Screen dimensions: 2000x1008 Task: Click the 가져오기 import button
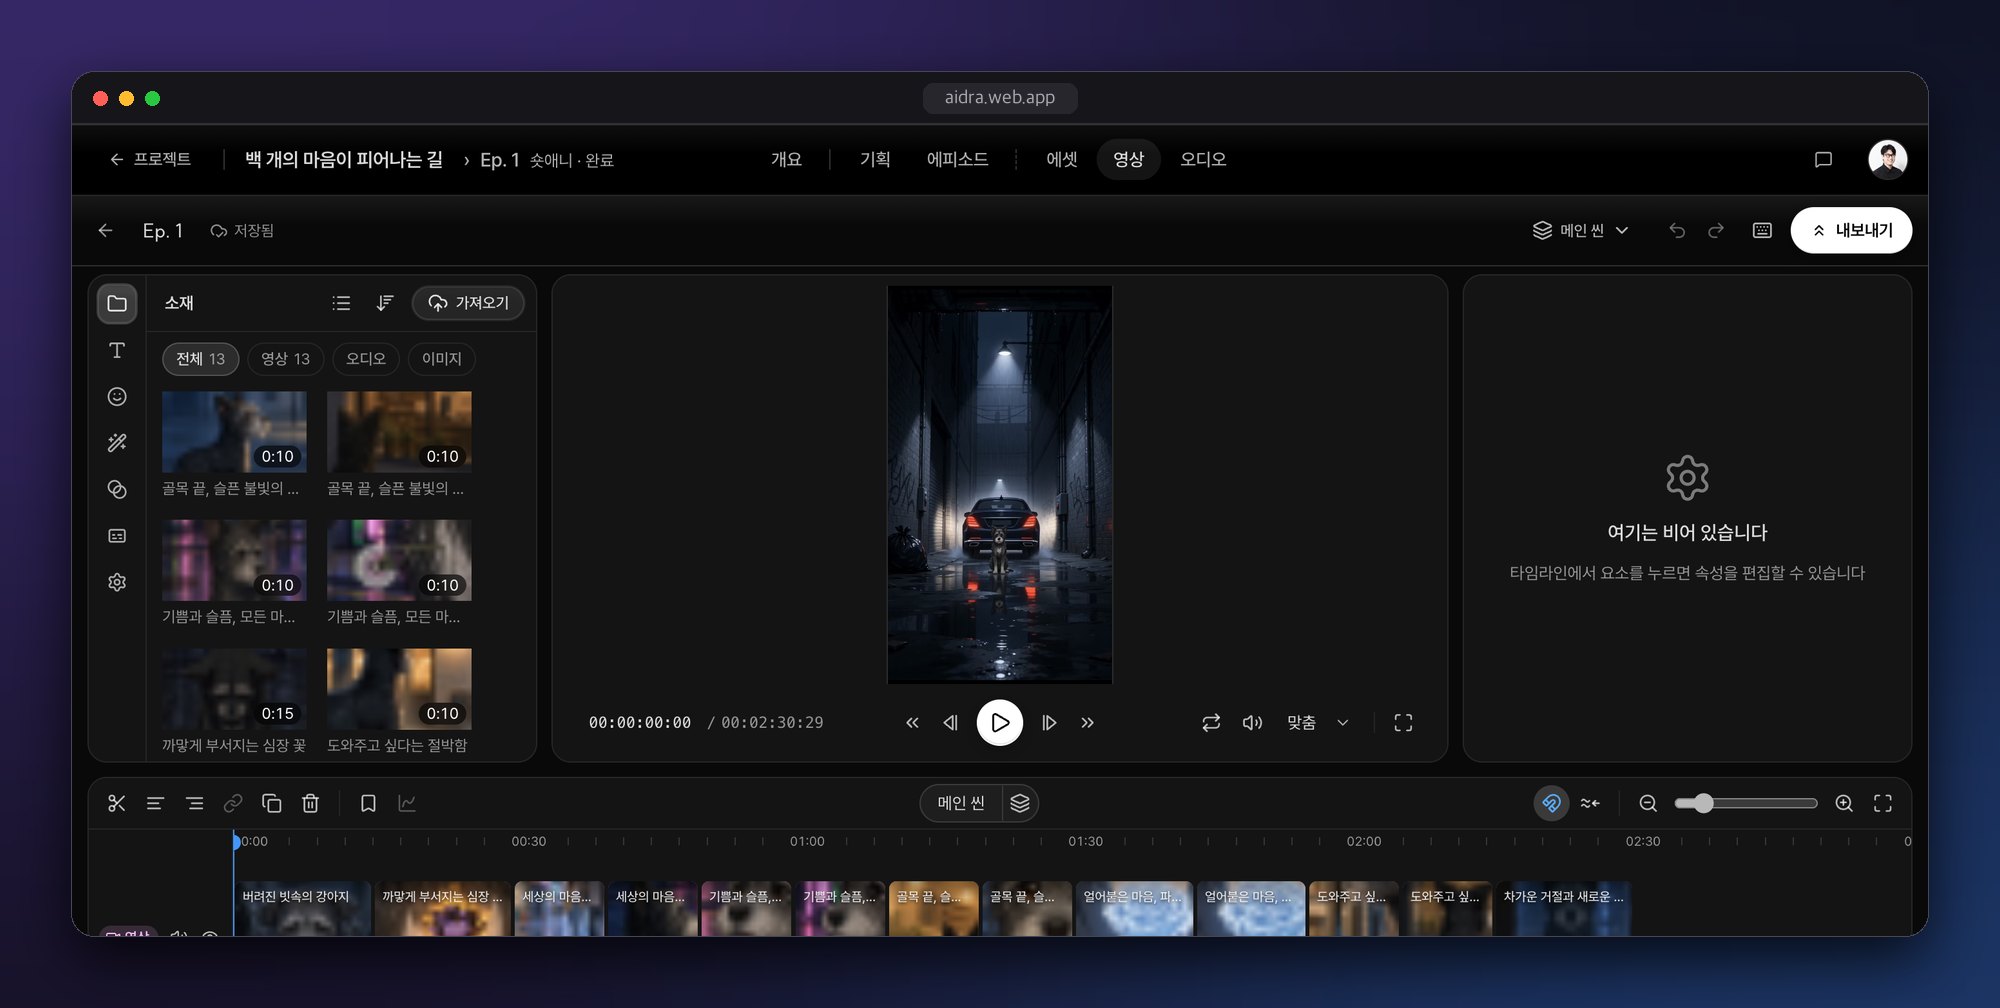[x=468, y=303]
